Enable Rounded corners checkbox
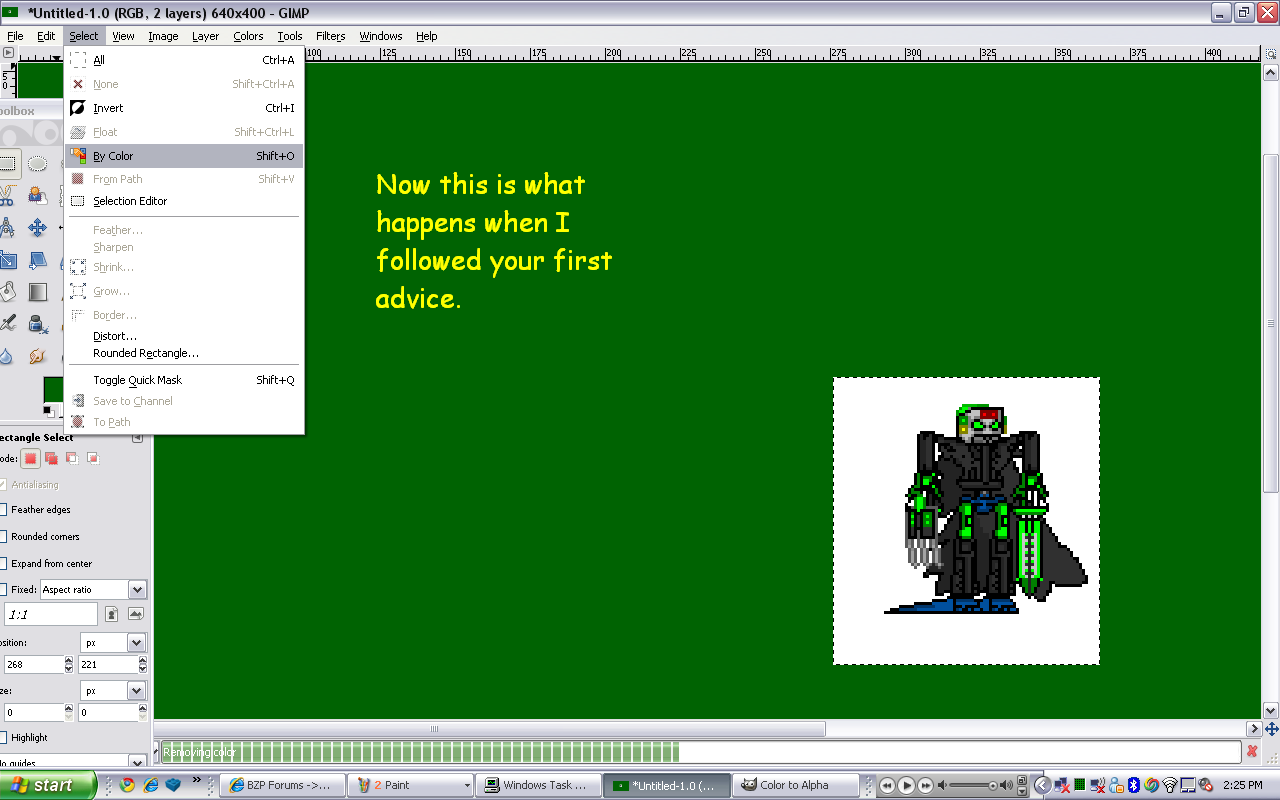 click(3, 537)
